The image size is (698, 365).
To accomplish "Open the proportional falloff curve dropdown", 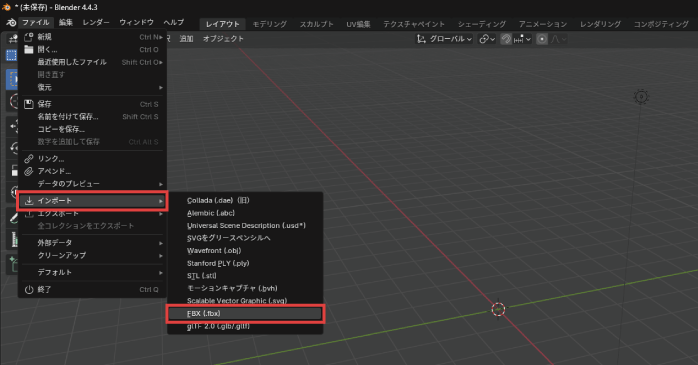I will tap(558, 39).
